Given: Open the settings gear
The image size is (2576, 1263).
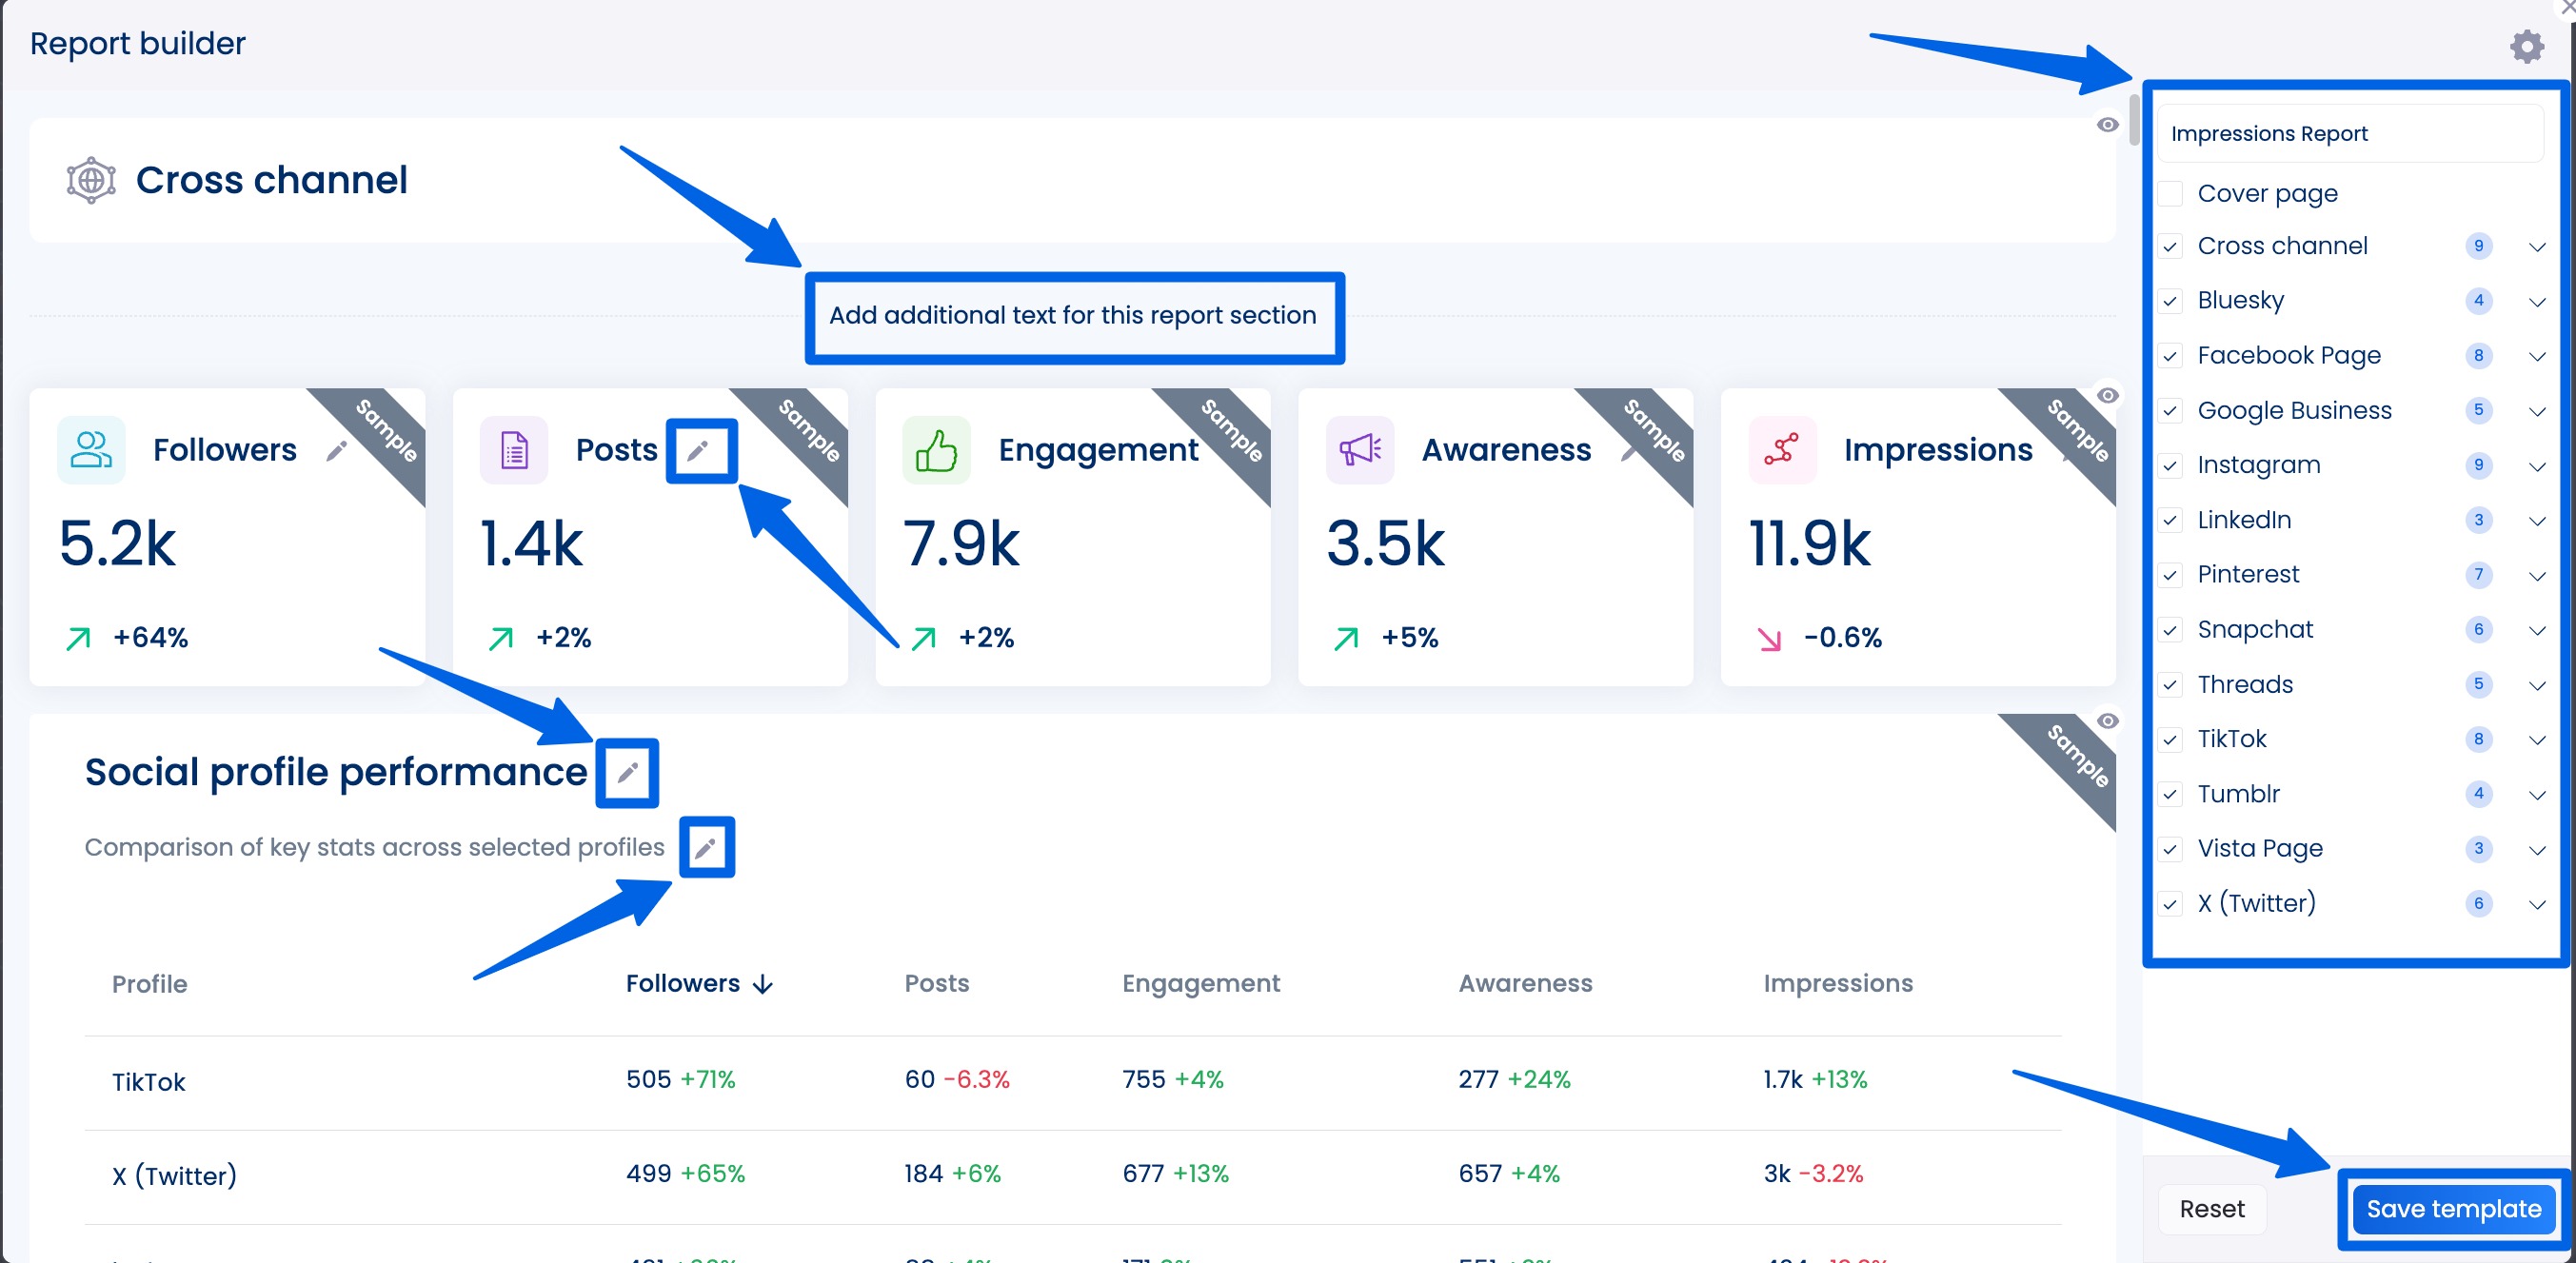Looking at the screenshot, I should point(2527,45).
